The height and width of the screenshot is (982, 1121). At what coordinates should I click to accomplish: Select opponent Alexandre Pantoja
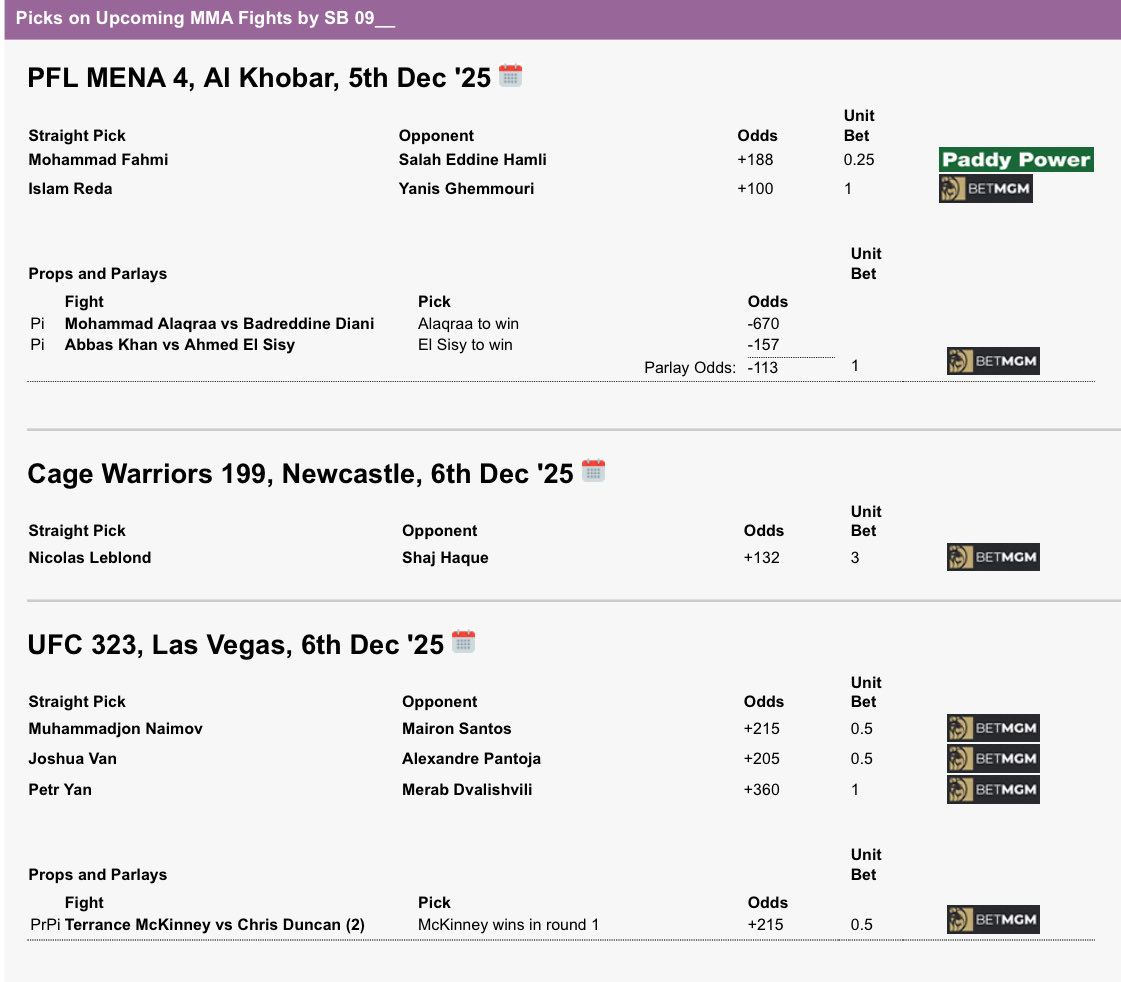click(x=471, y=758)
